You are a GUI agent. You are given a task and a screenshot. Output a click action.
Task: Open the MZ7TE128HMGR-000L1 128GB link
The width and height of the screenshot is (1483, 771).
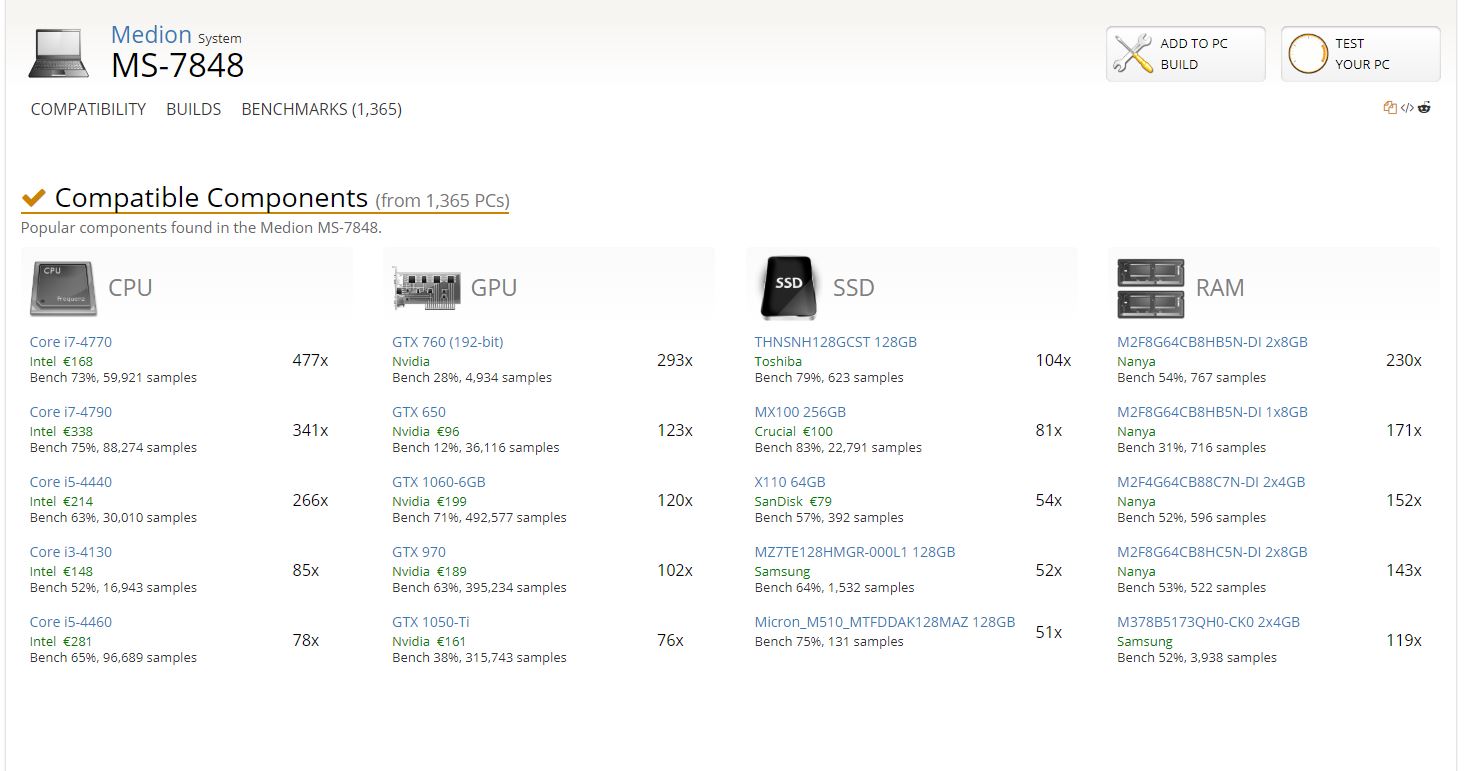tap(855, 552)
